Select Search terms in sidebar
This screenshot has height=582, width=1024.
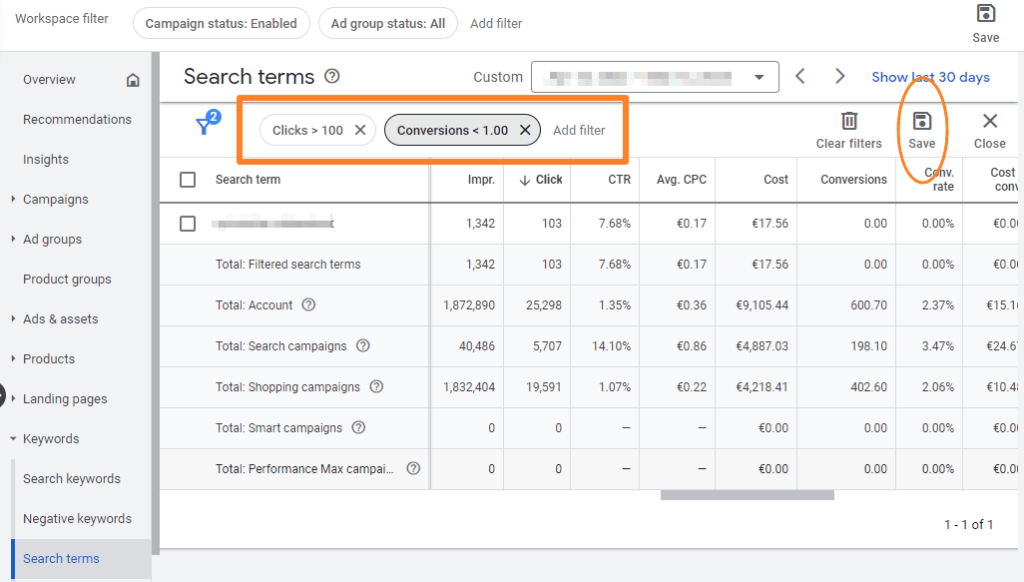tap(61, 558)
